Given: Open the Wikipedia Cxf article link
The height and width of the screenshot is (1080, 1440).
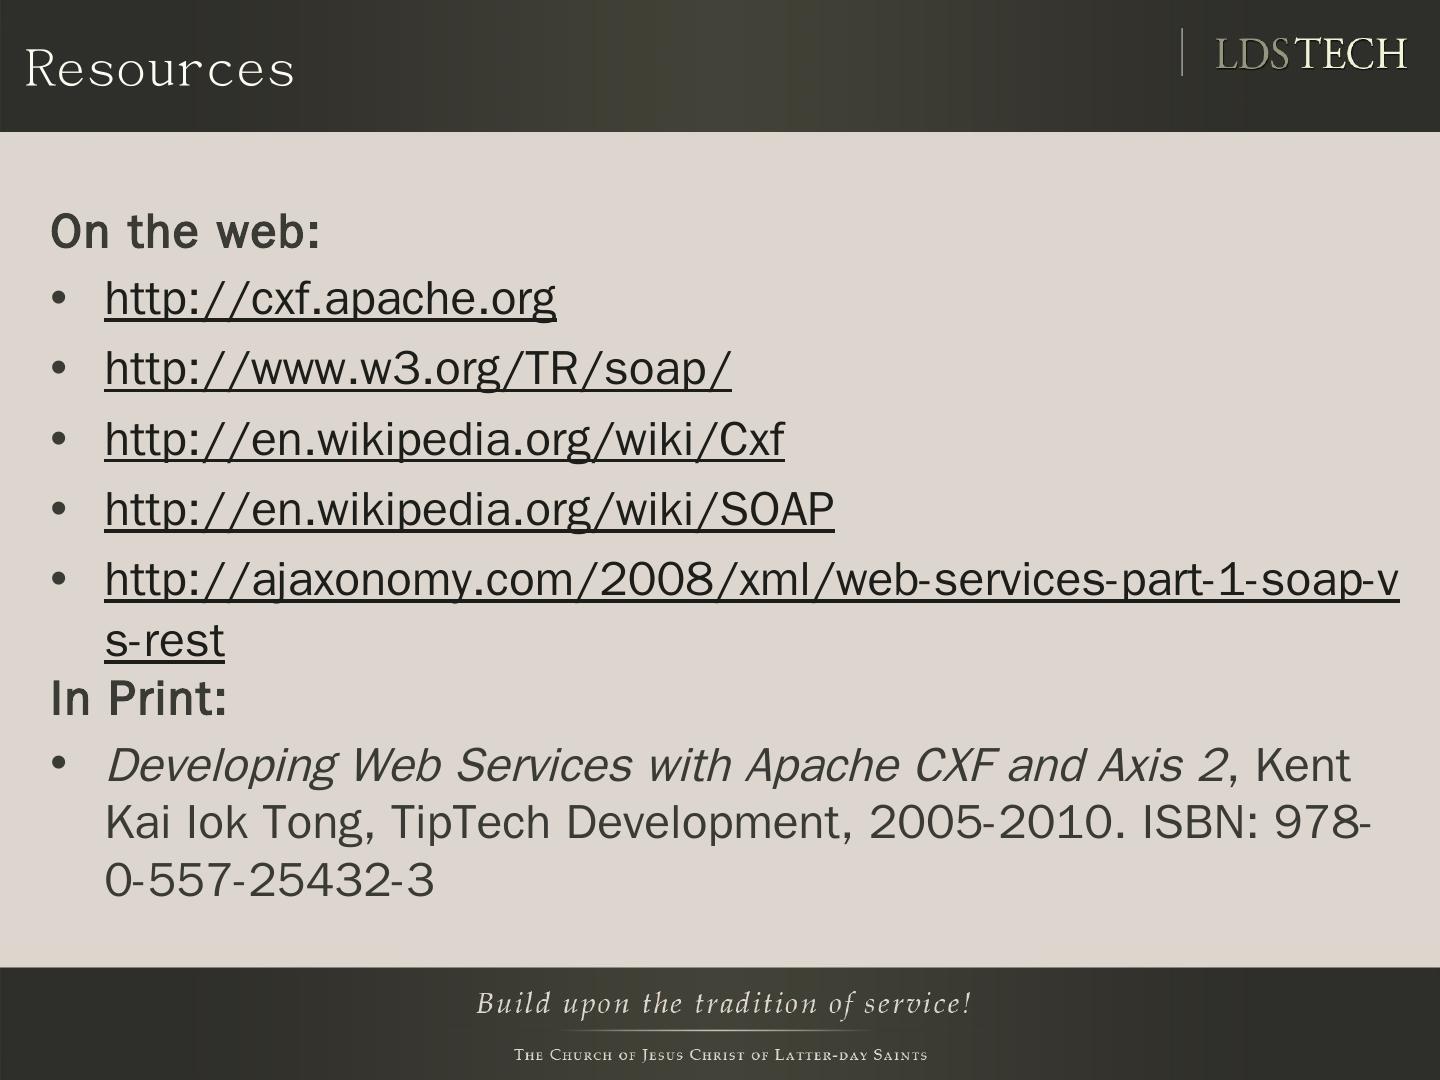Looking at the screenshot, I should 444,439.
